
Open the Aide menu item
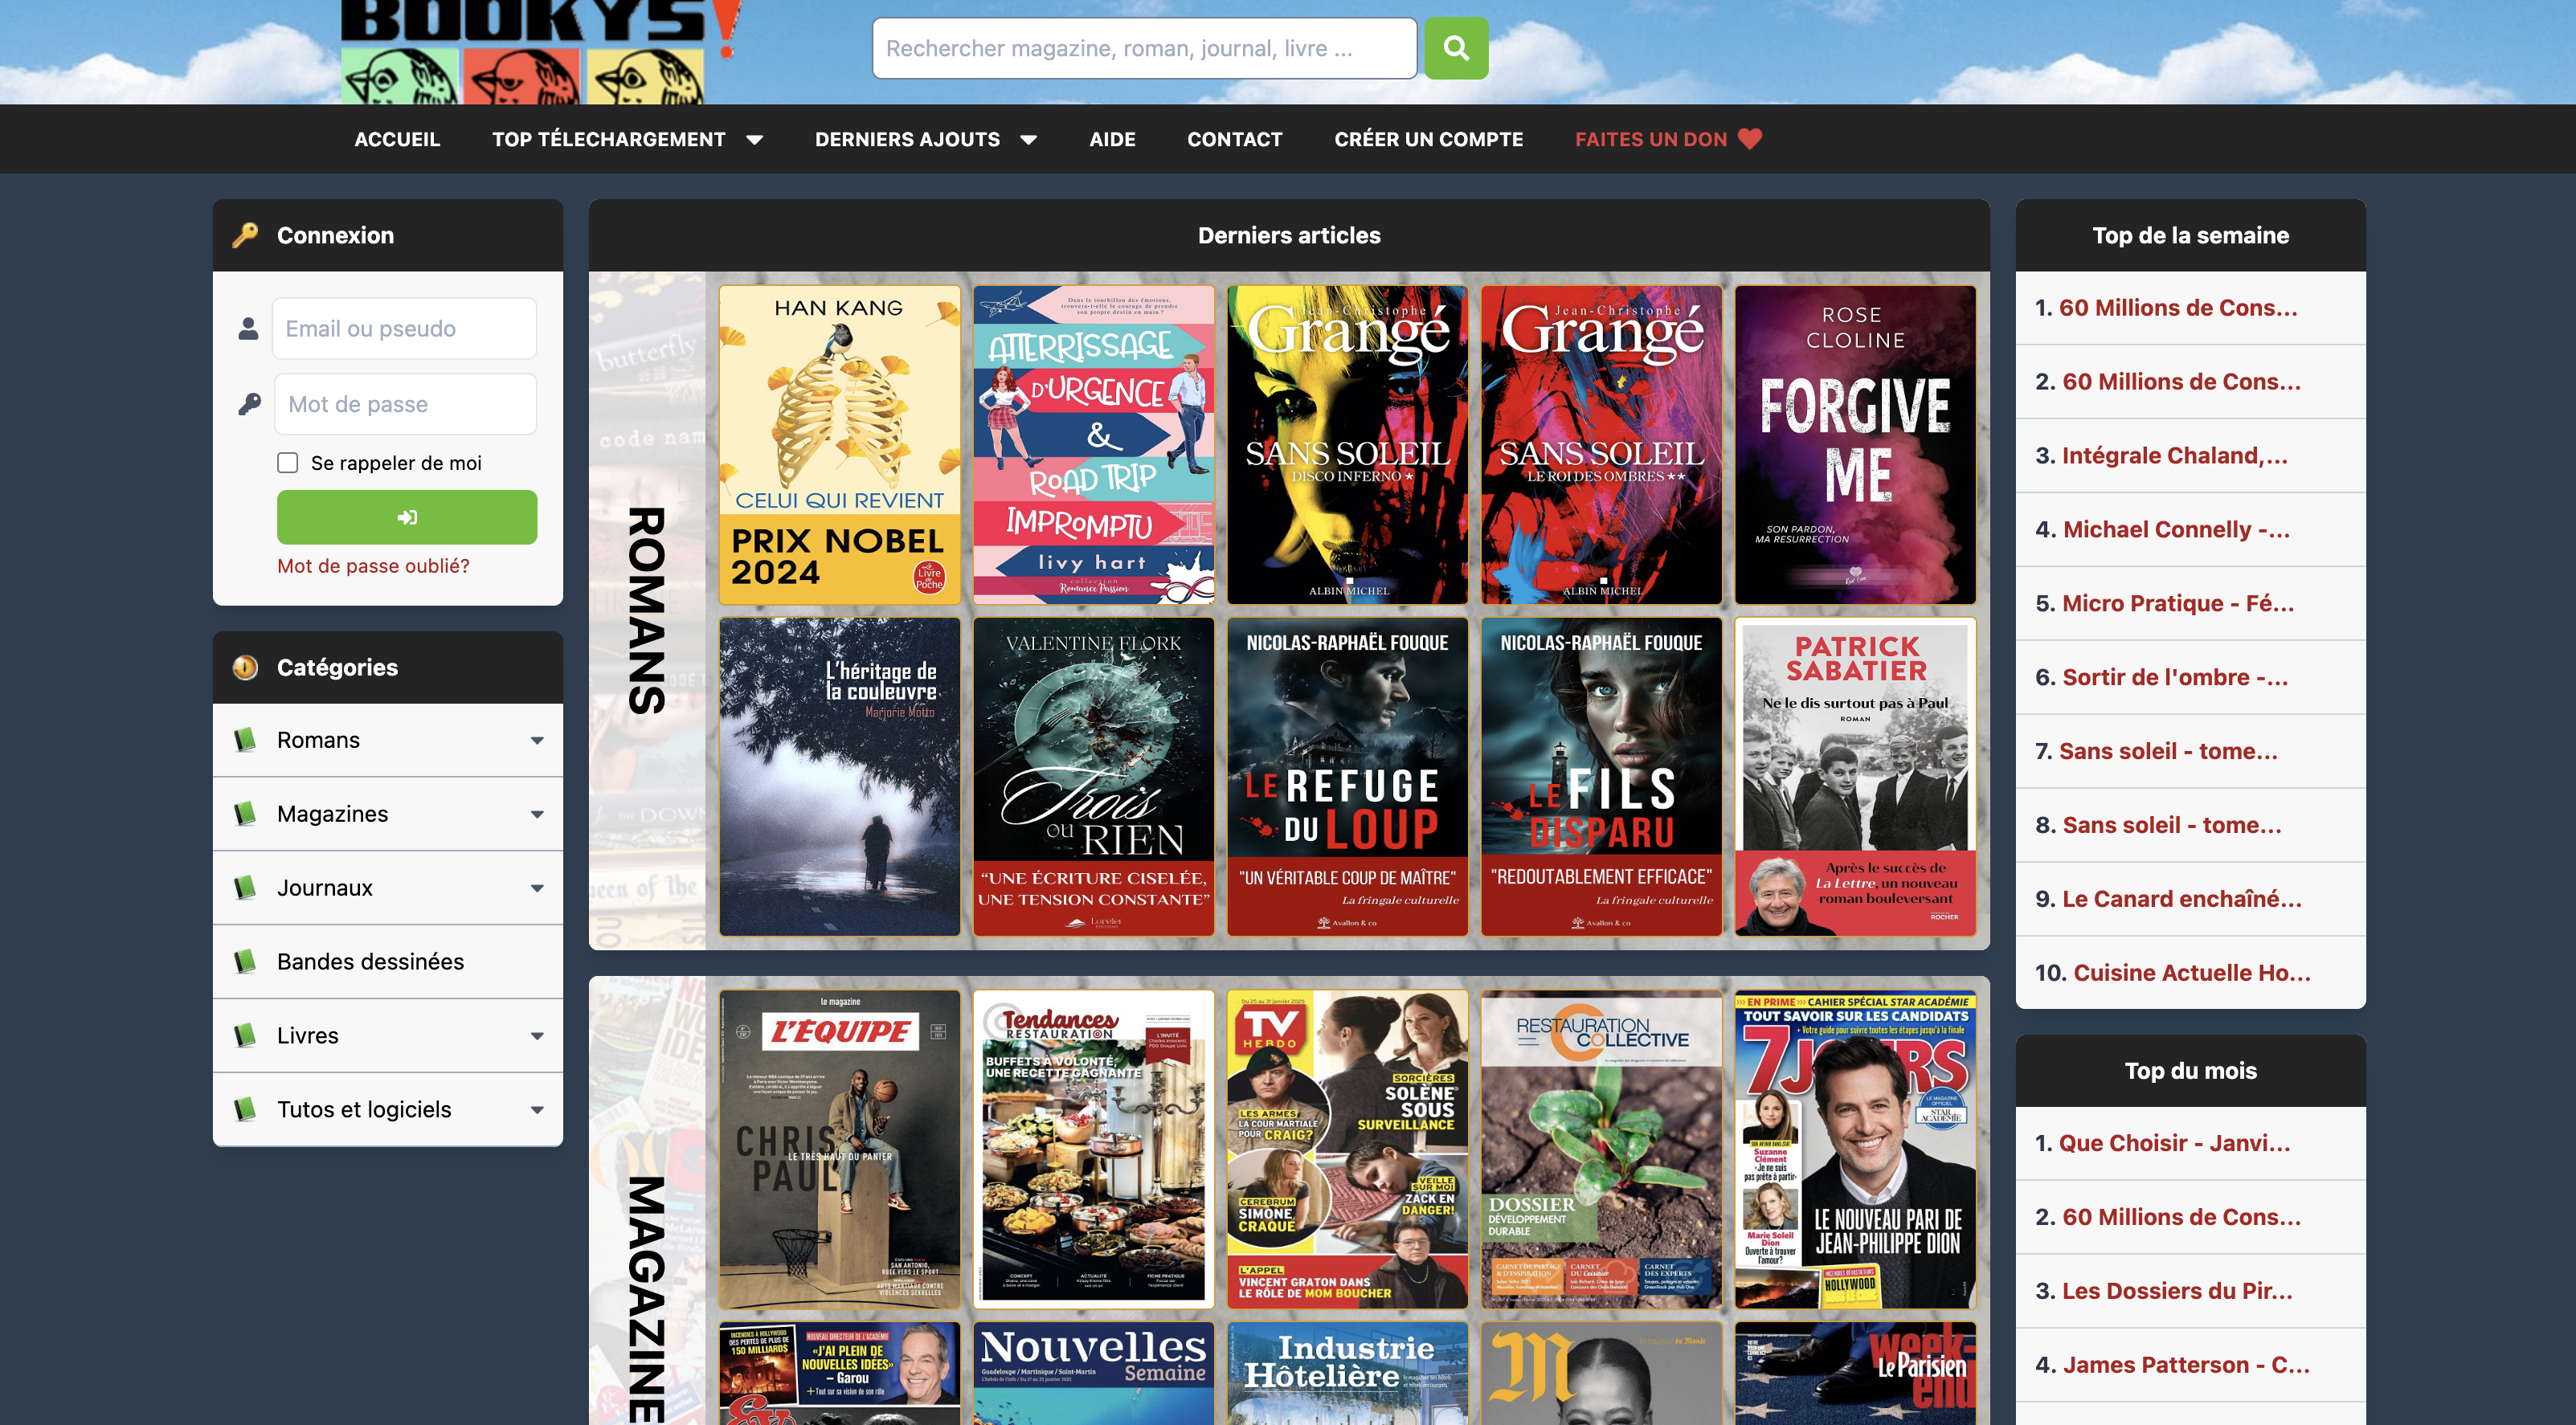pyautogui.click(x=1112, y=139)
